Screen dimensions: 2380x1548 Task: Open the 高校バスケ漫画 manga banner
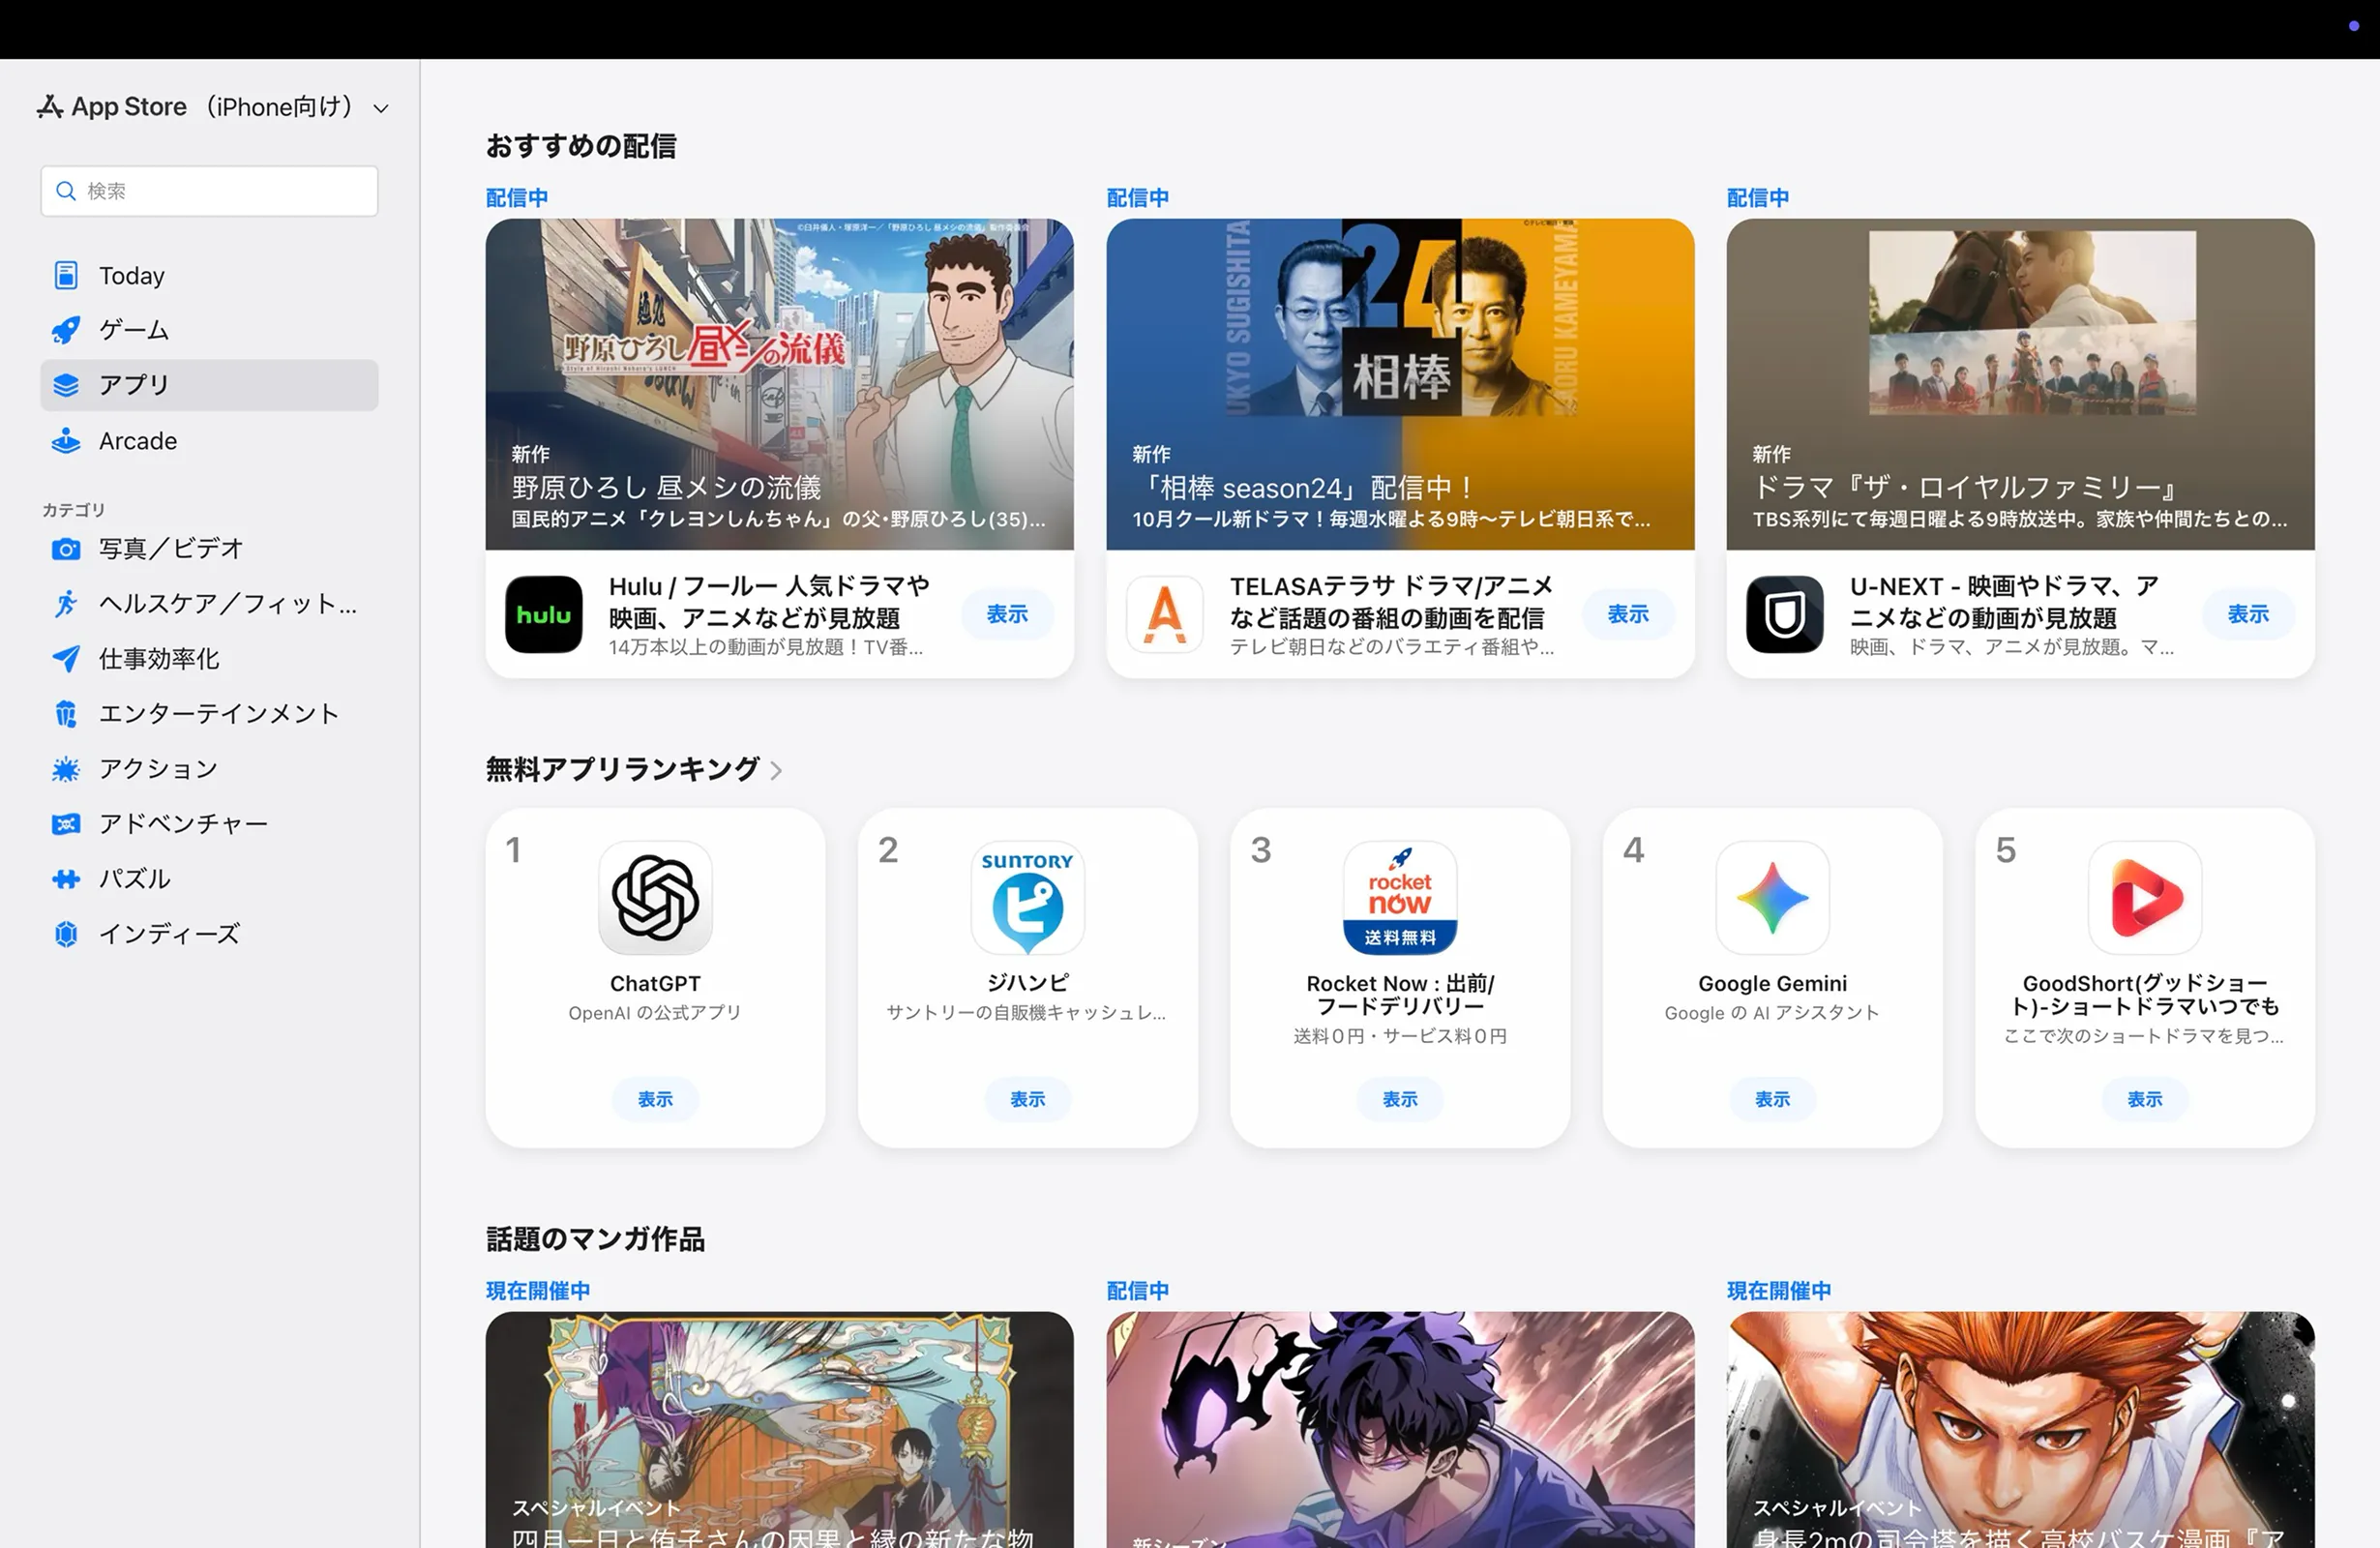(x=2020, y=1430)
